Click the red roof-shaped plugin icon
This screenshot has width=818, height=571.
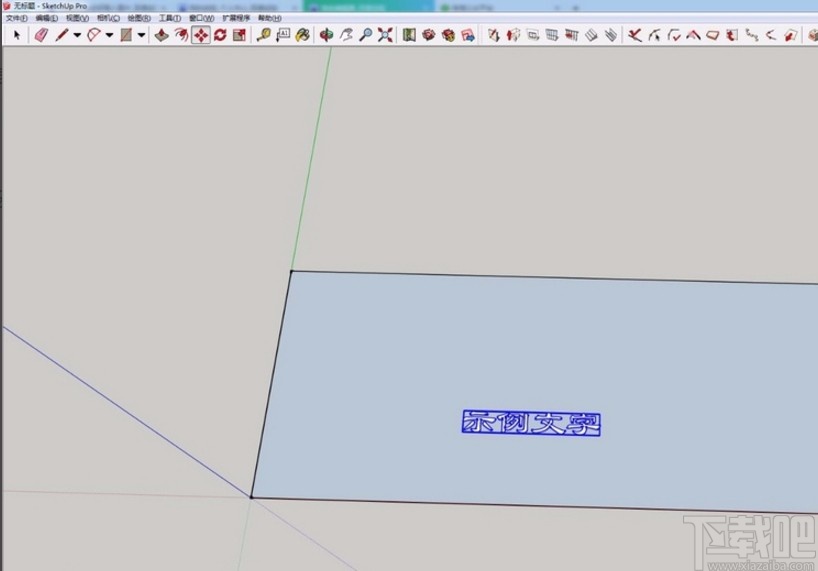pyautogui.click(x=693, y=35)
